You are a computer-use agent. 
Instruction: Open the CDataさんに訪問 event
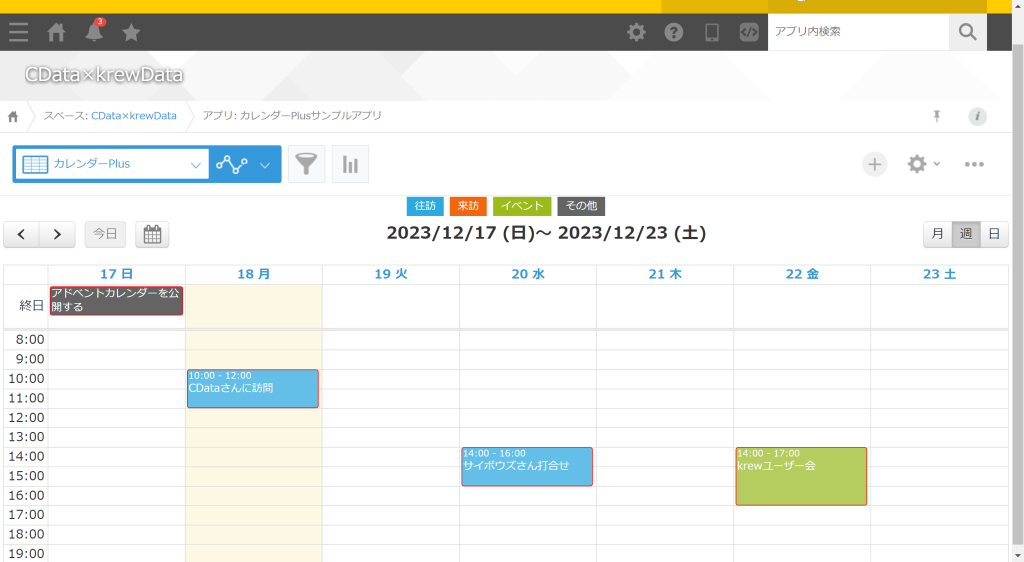253,388
